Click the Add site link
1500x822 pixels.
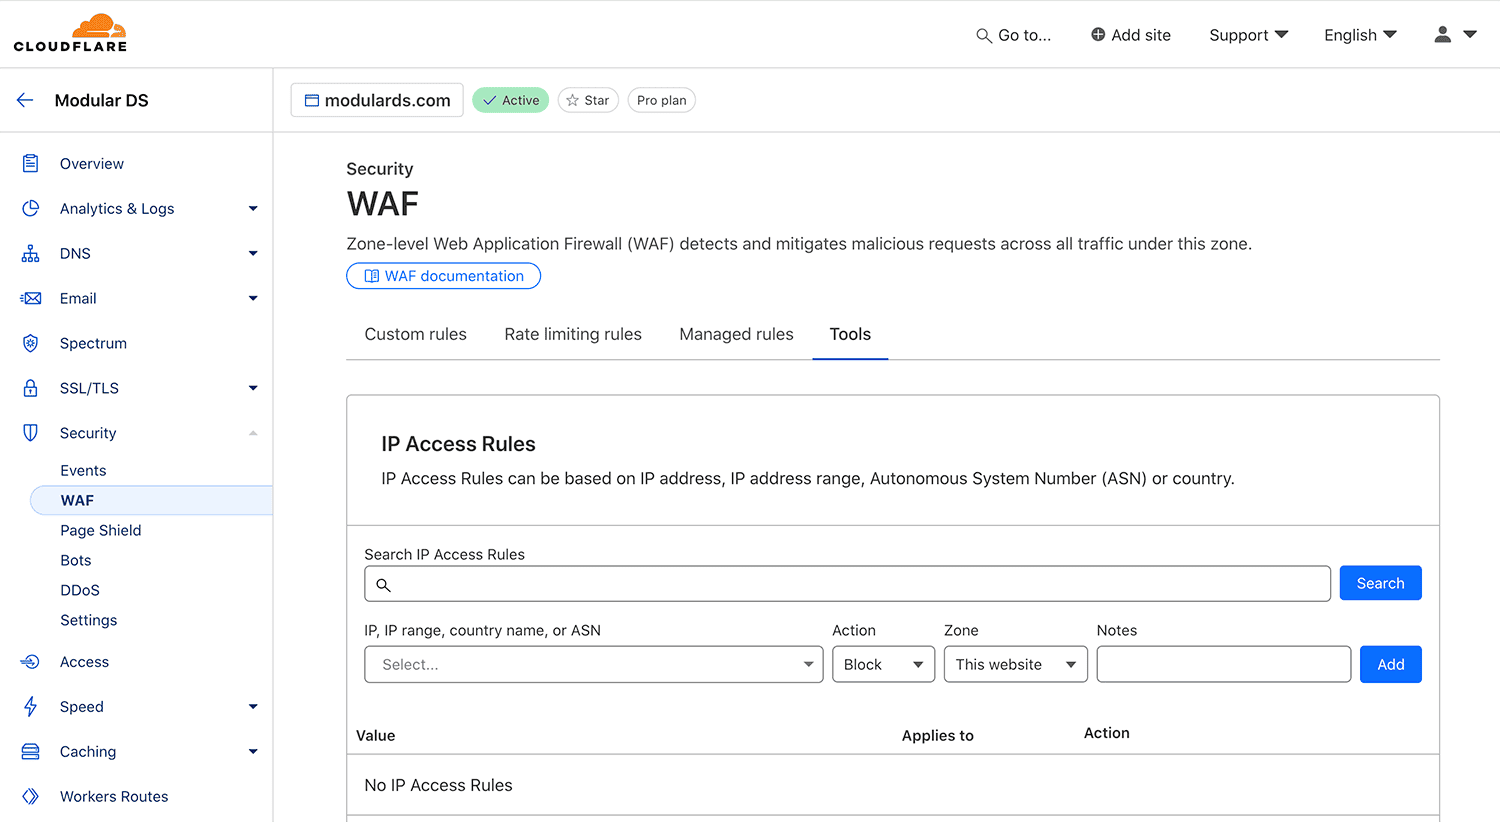[1130, 35]
